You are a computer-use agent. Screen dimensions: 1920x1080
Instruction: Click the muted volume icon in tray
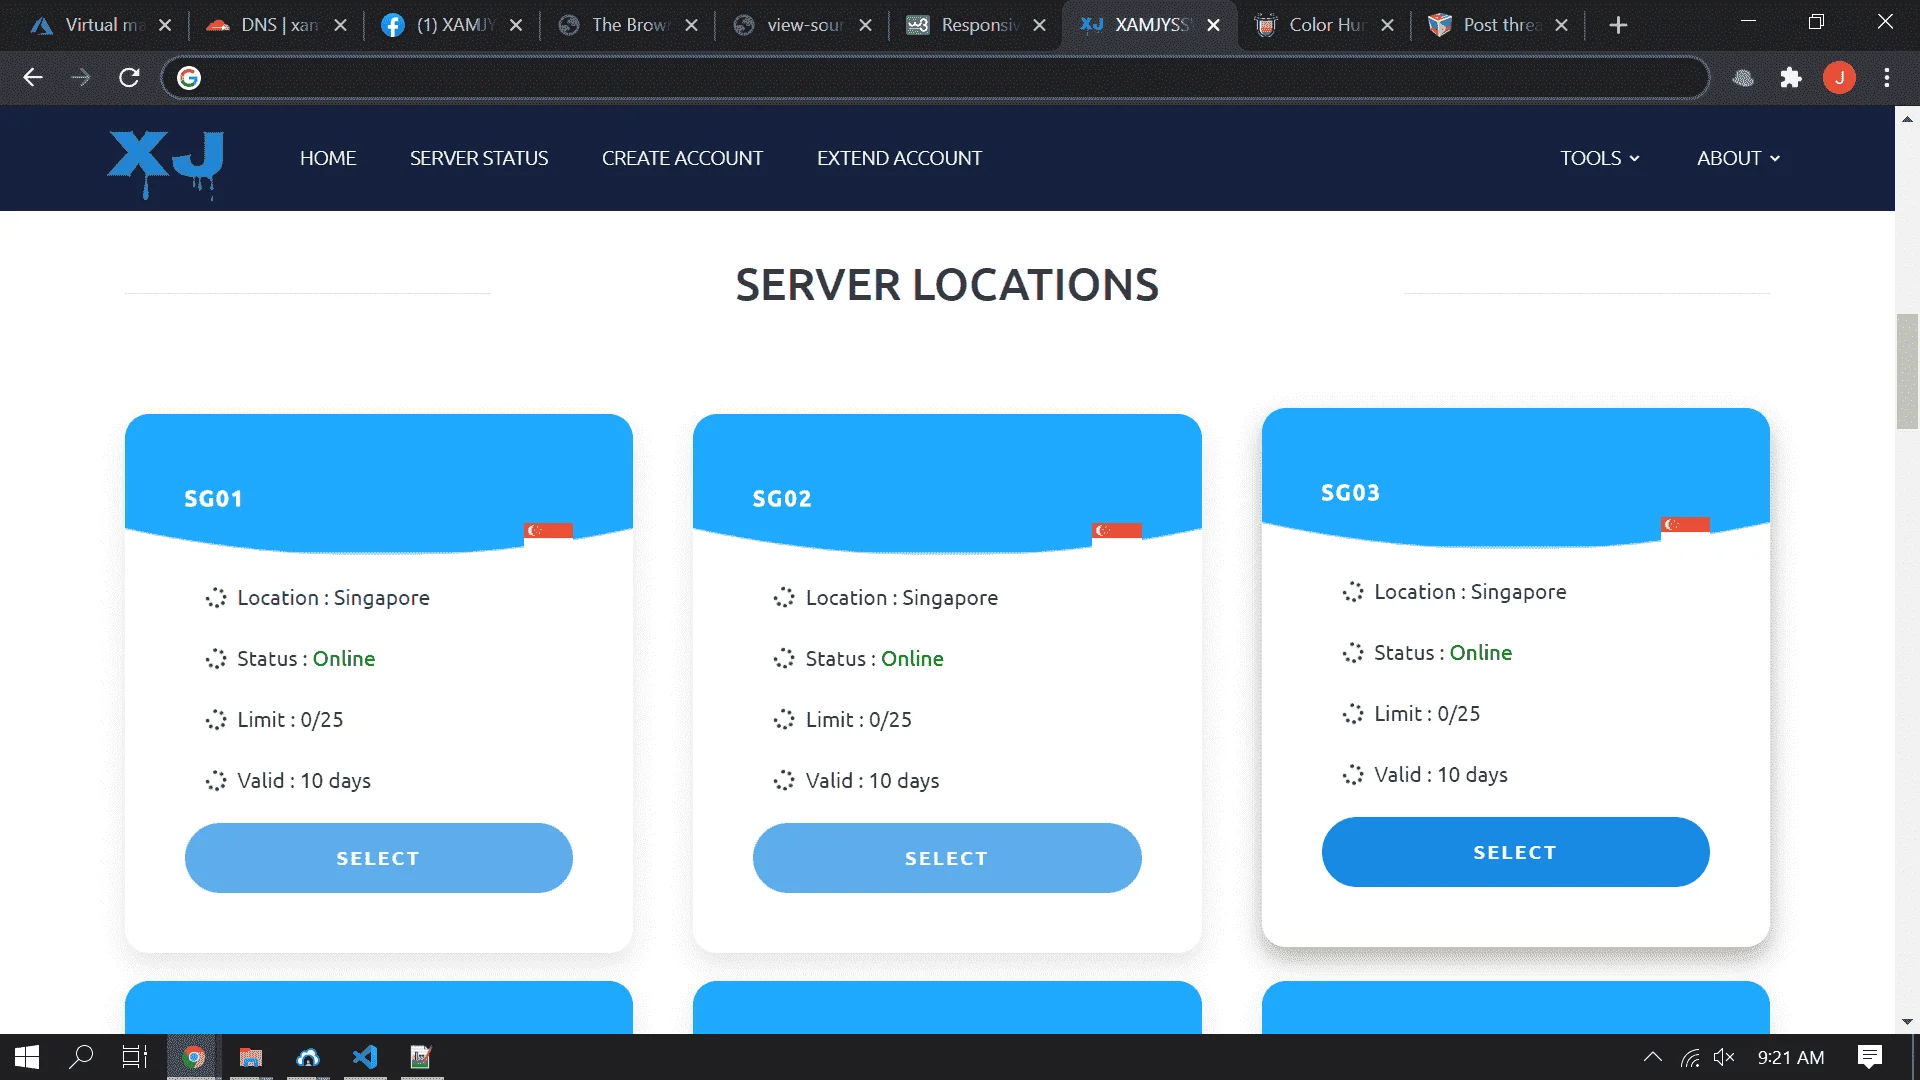click(1724, 1057)
